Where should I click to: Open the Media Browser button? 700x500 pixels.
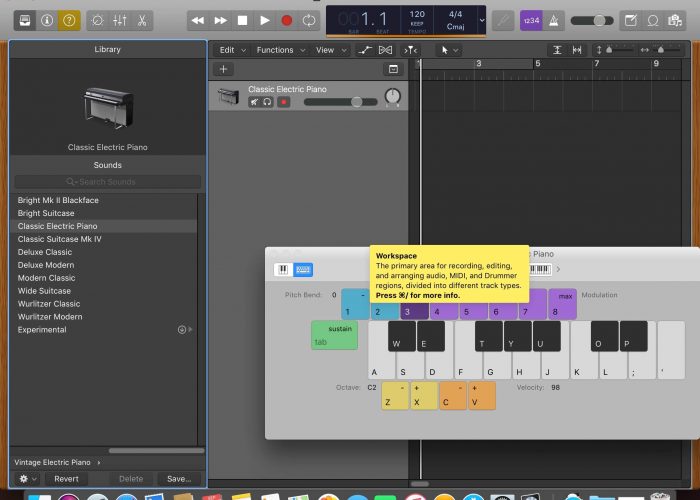pyautogui.click(x=675, y=21)
